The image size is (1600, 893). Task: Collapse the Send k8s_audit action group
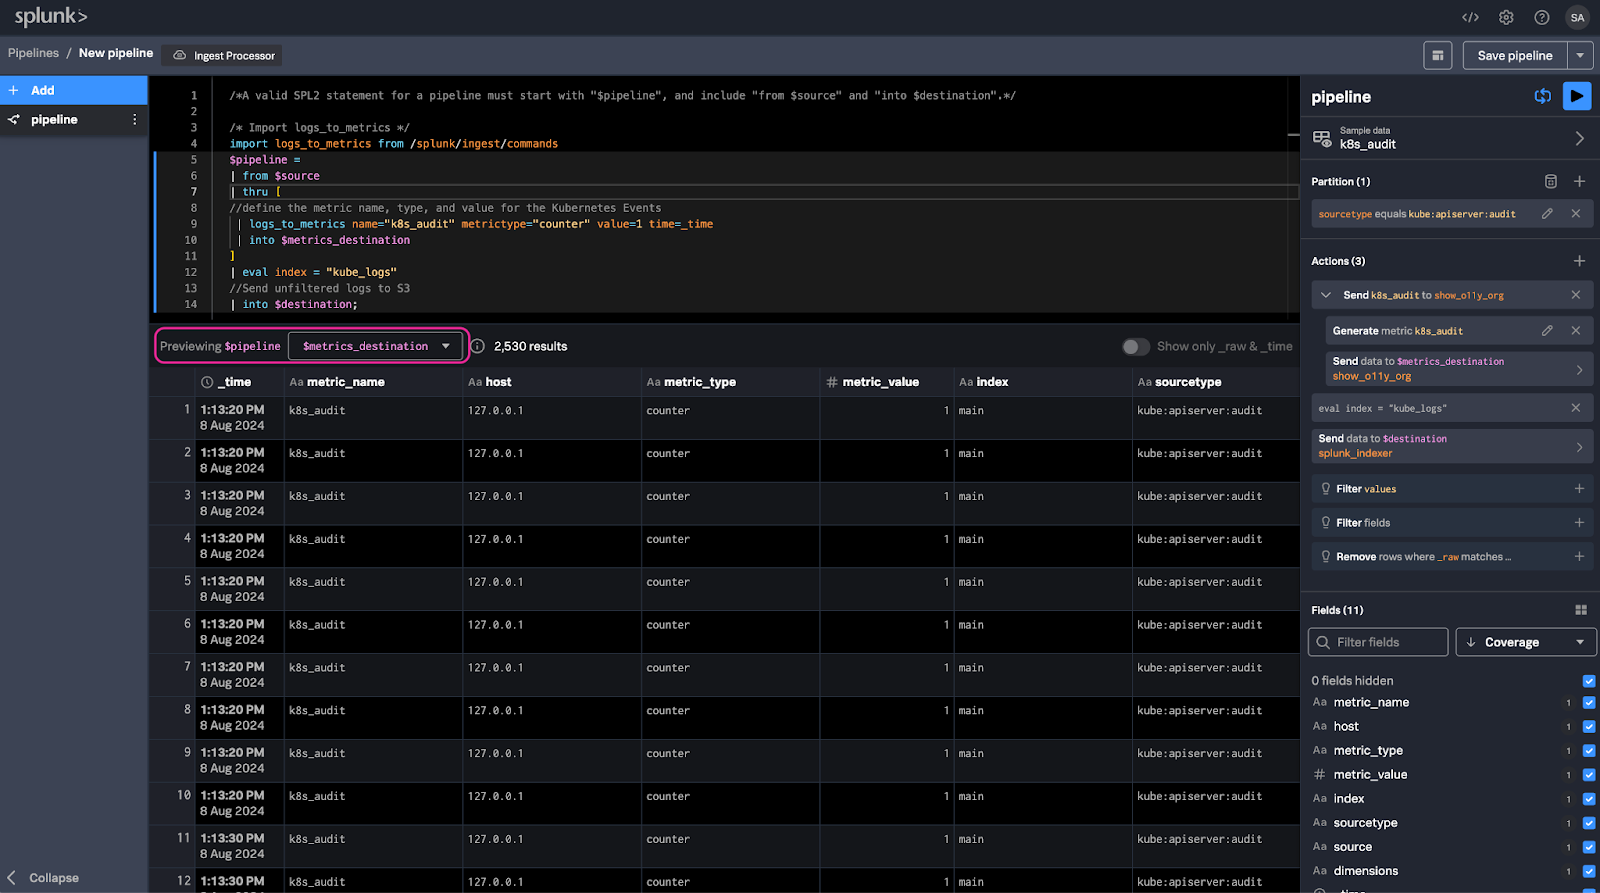point(1326,295)
